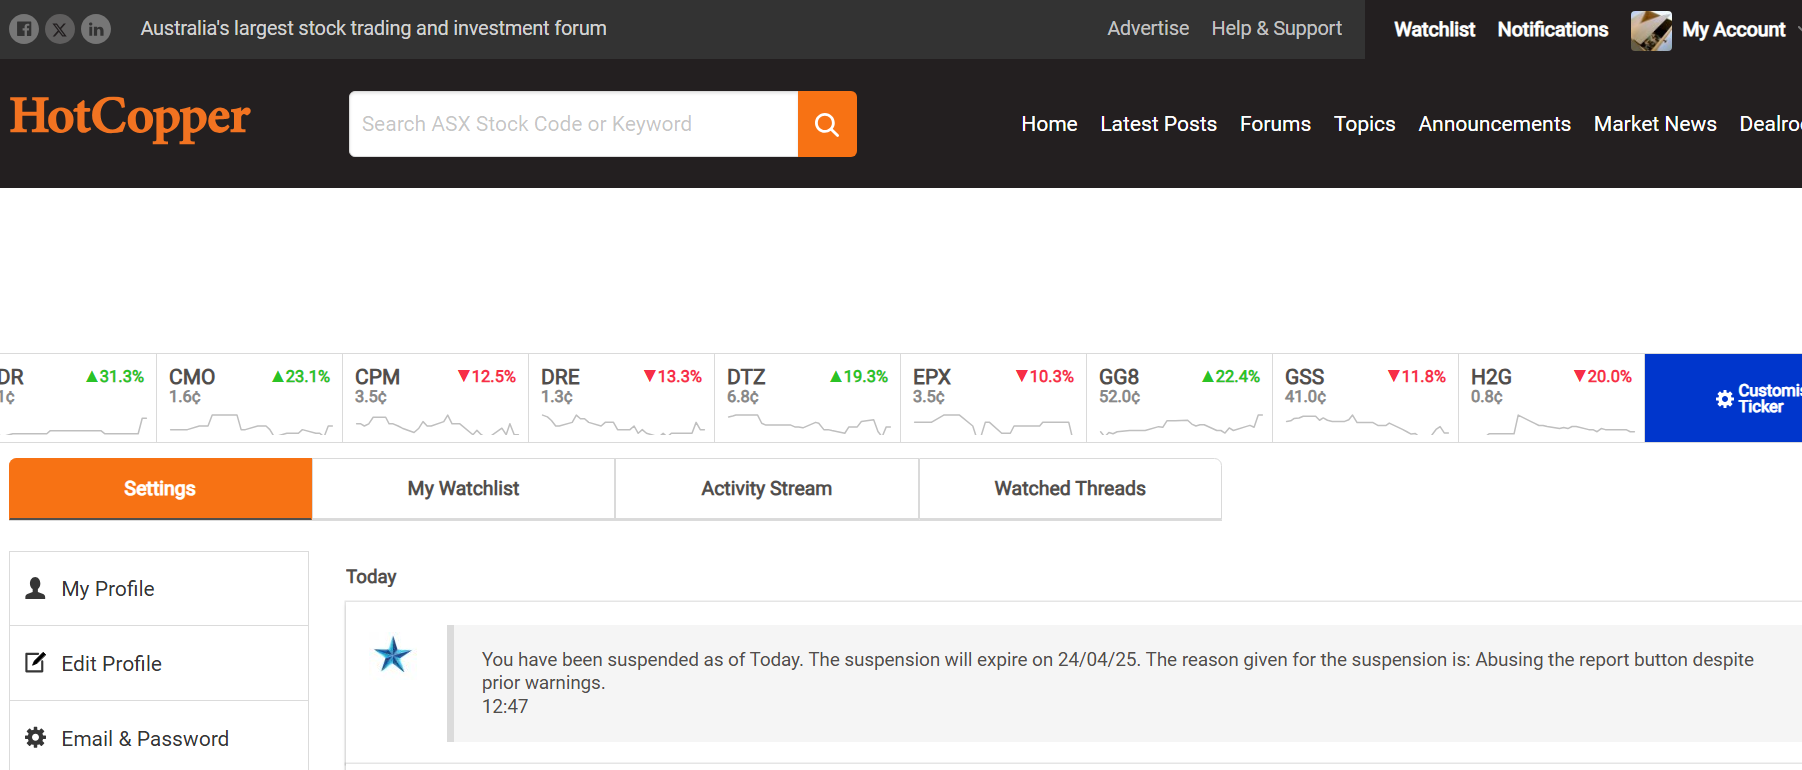
Task: Select the Settings tab
Action: coord(160,489)
